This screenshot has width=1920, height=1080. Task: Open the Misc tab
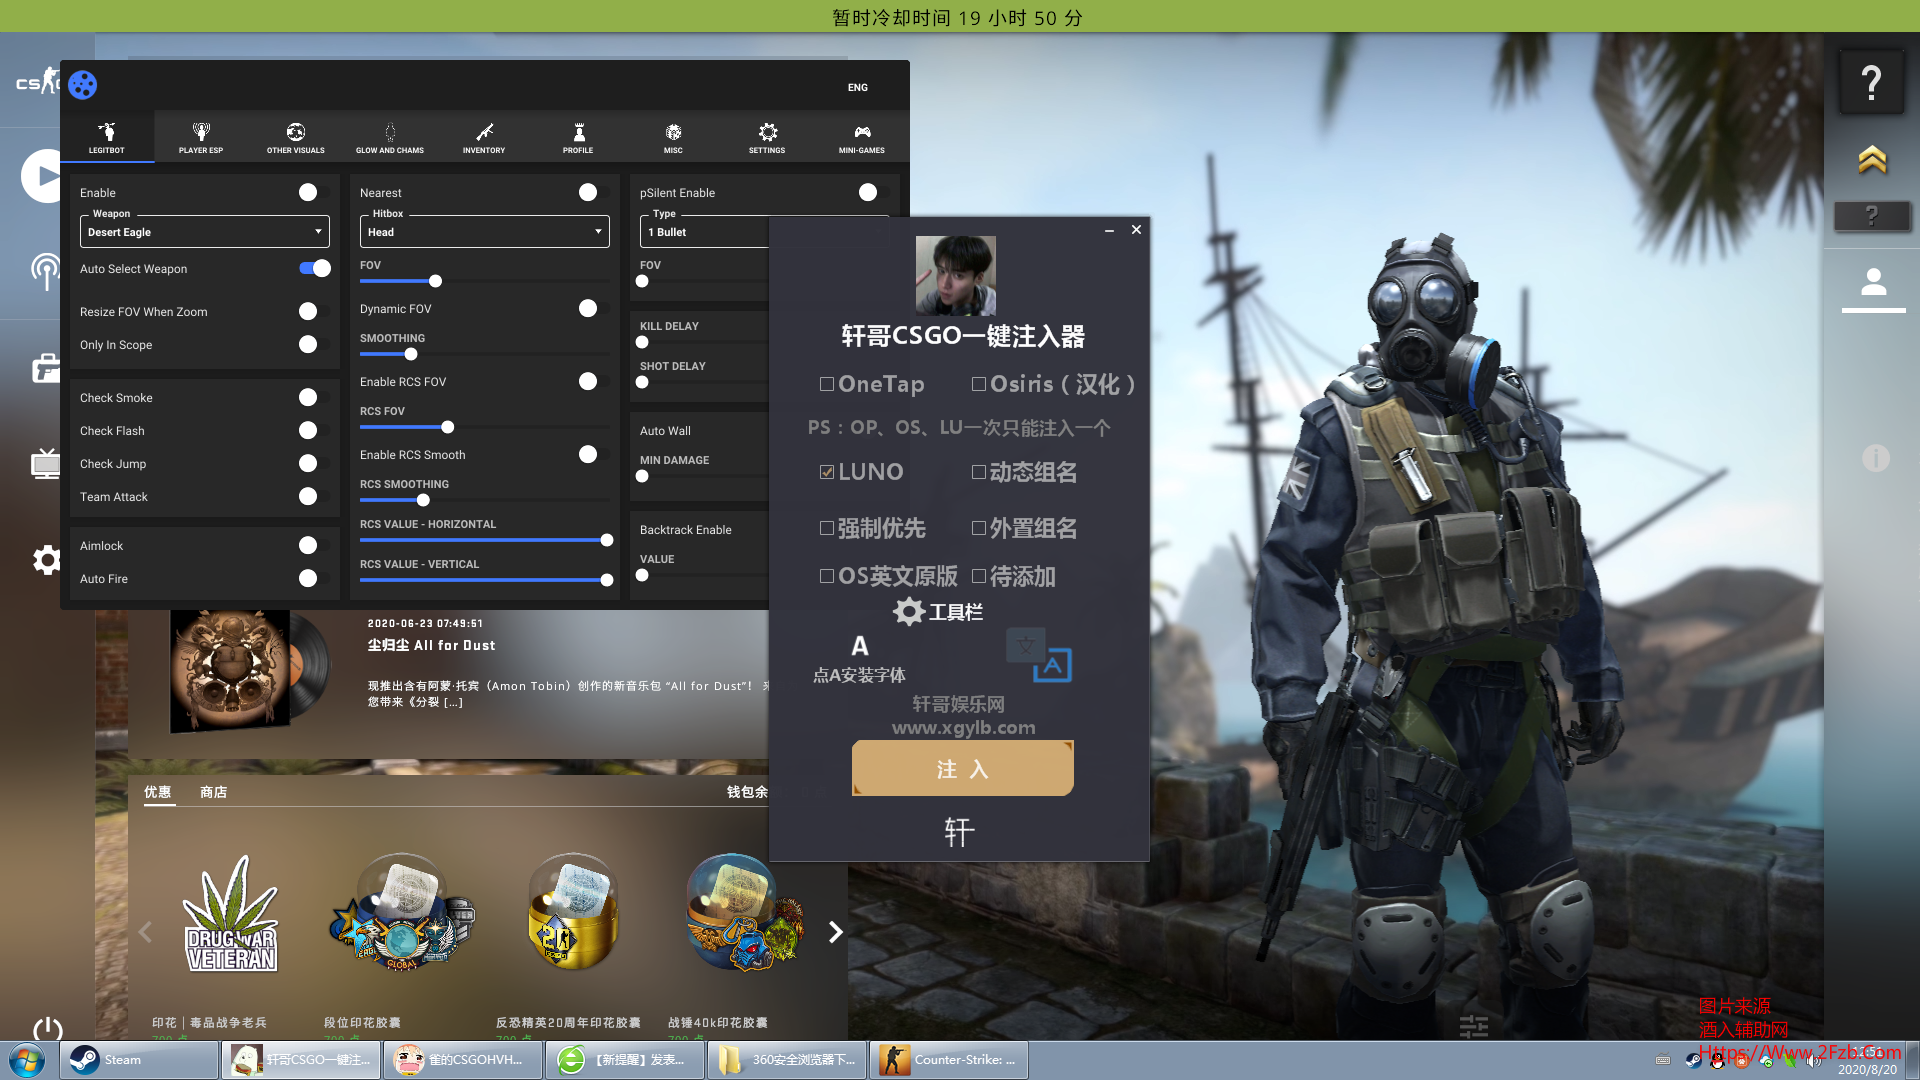pyautogui.click(x=673, y=137)
